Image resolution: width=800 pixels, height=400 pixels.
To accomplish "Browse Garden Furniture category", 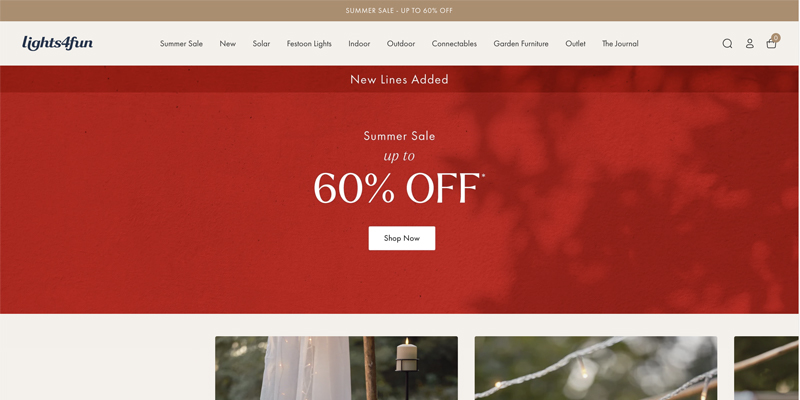I will pyautogui.click(x=521, y=44).
